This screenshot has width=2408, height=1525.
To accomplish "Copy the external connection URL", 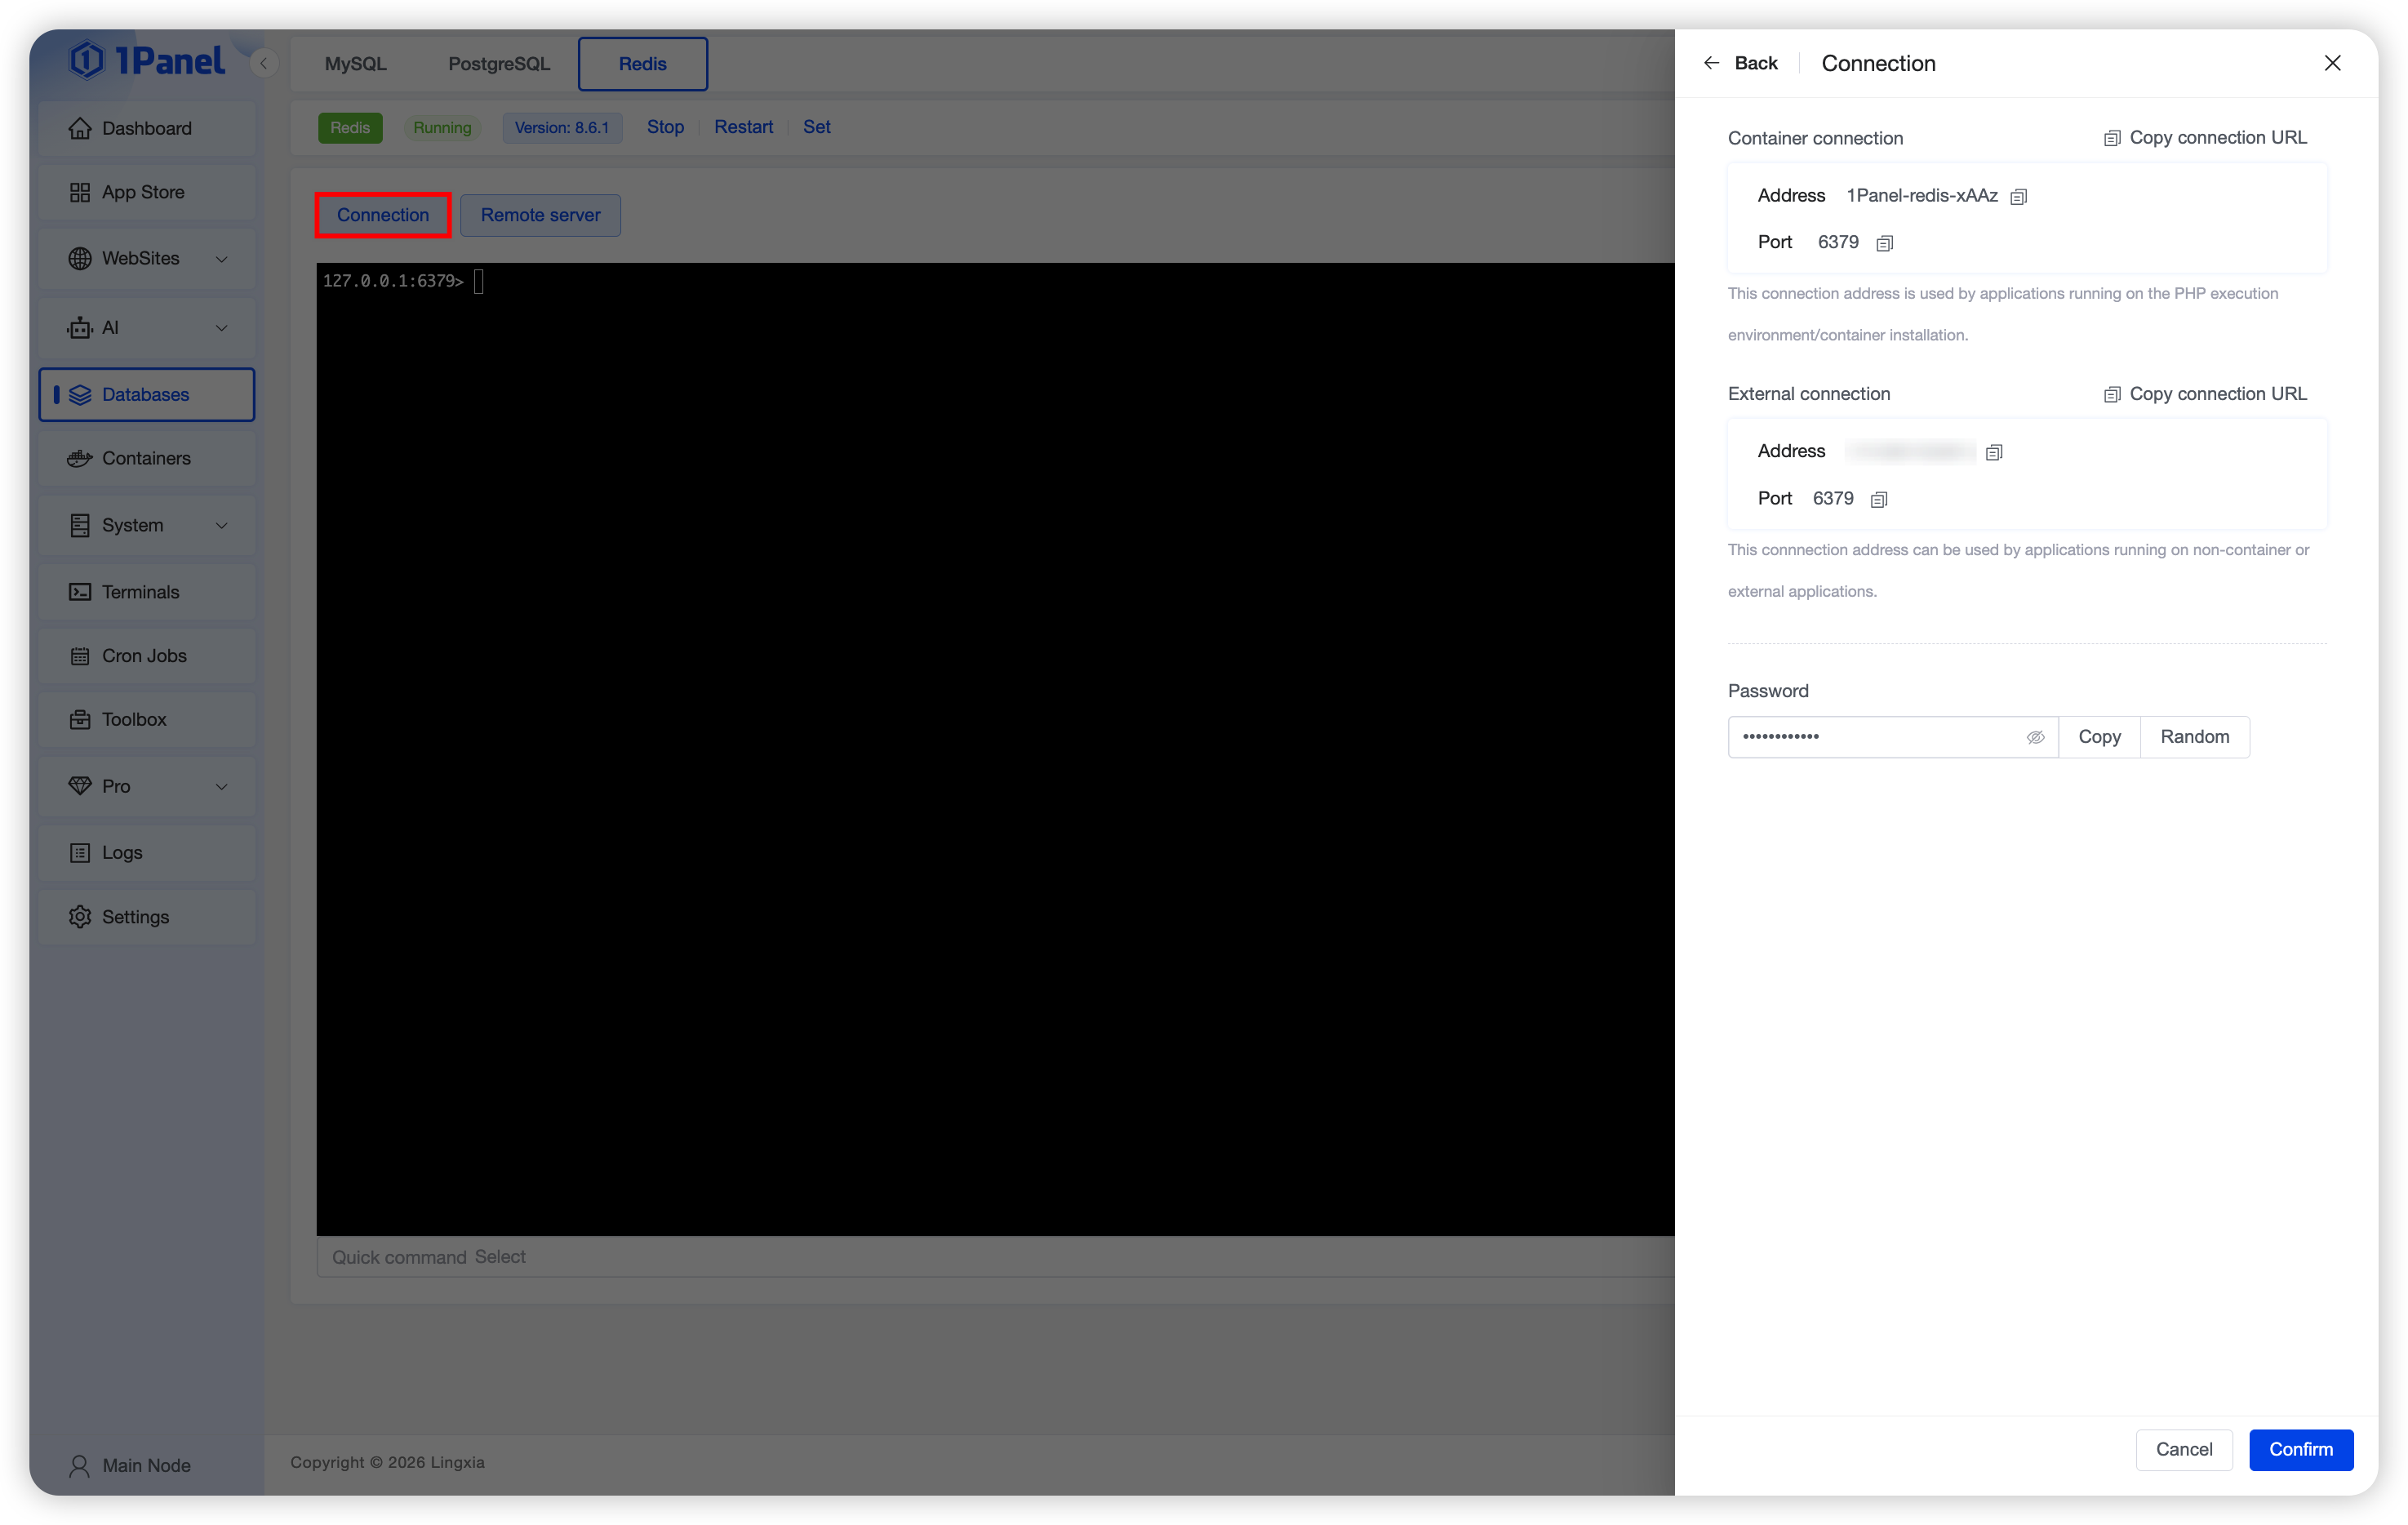I will 2204,394.
